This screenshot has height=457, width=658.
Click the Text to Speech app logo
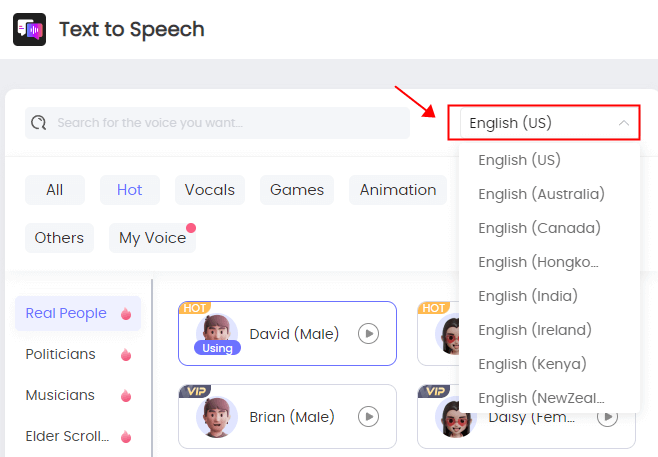click(x=29, y=29)
